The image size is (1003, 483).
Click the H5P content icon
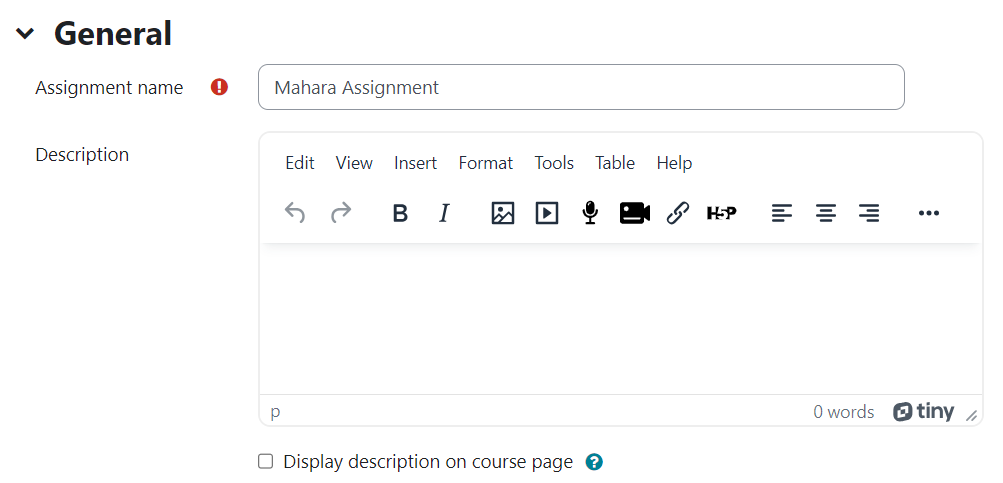(x=722, y=213)
